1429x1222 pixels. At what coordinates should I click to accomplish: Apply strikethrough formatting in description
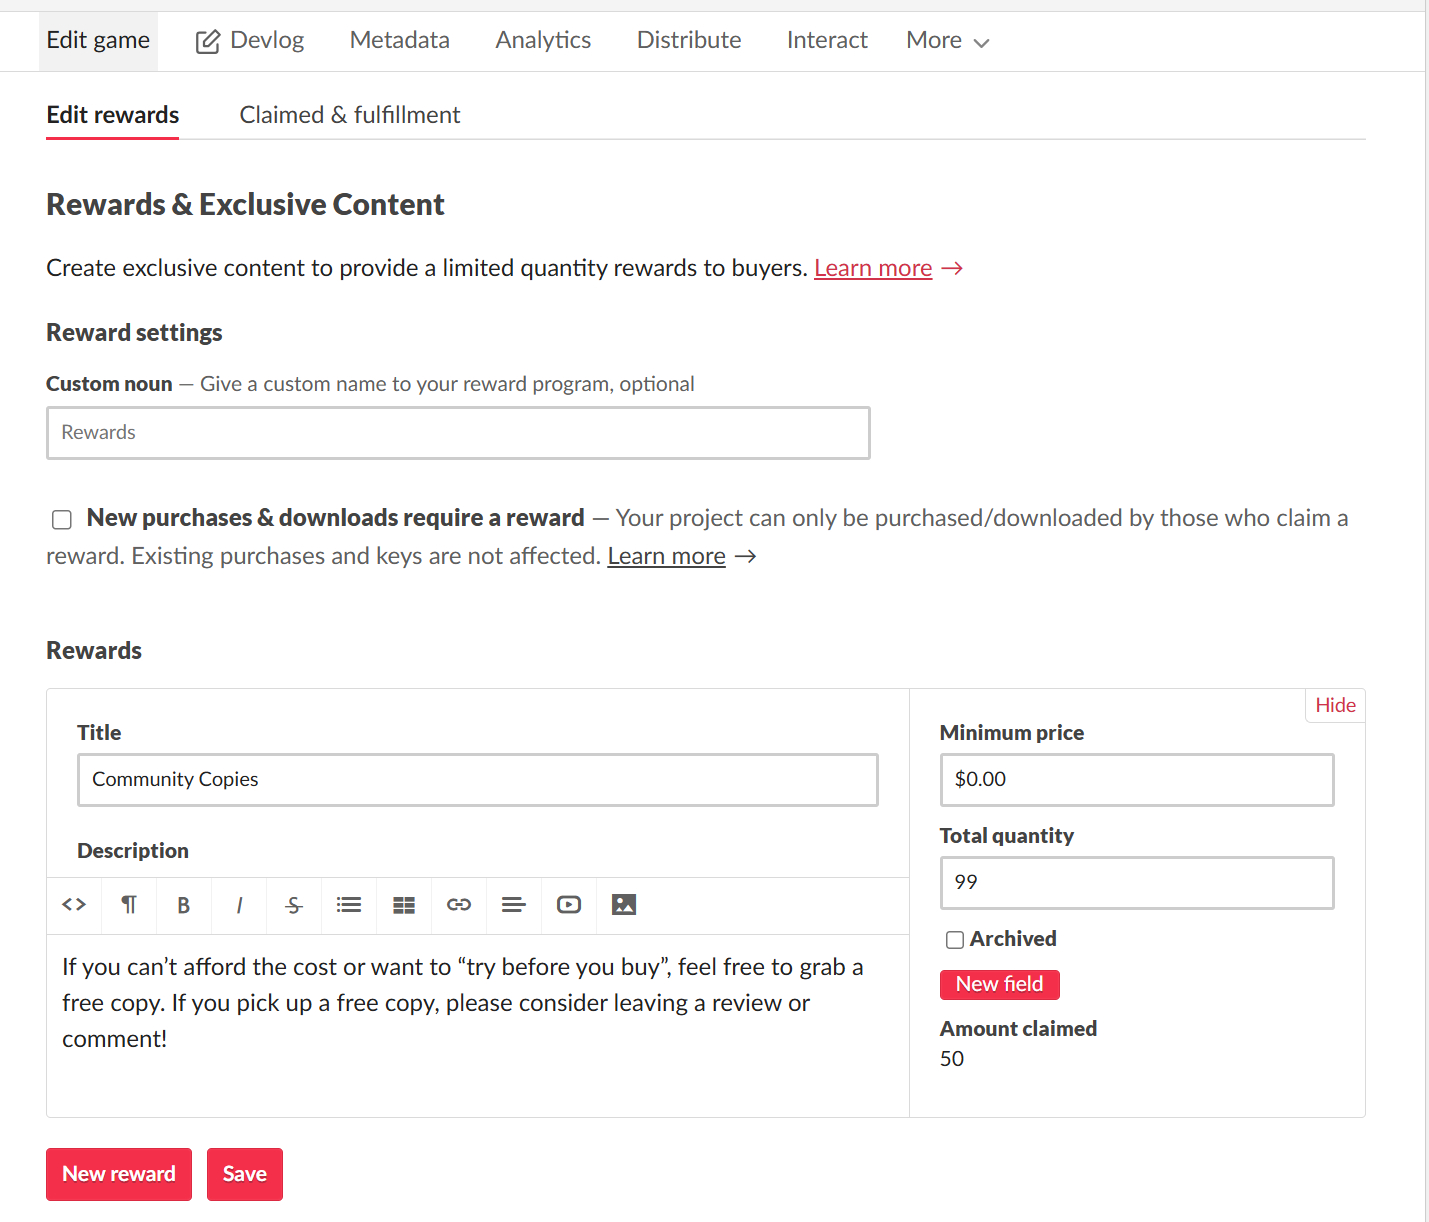294,905
